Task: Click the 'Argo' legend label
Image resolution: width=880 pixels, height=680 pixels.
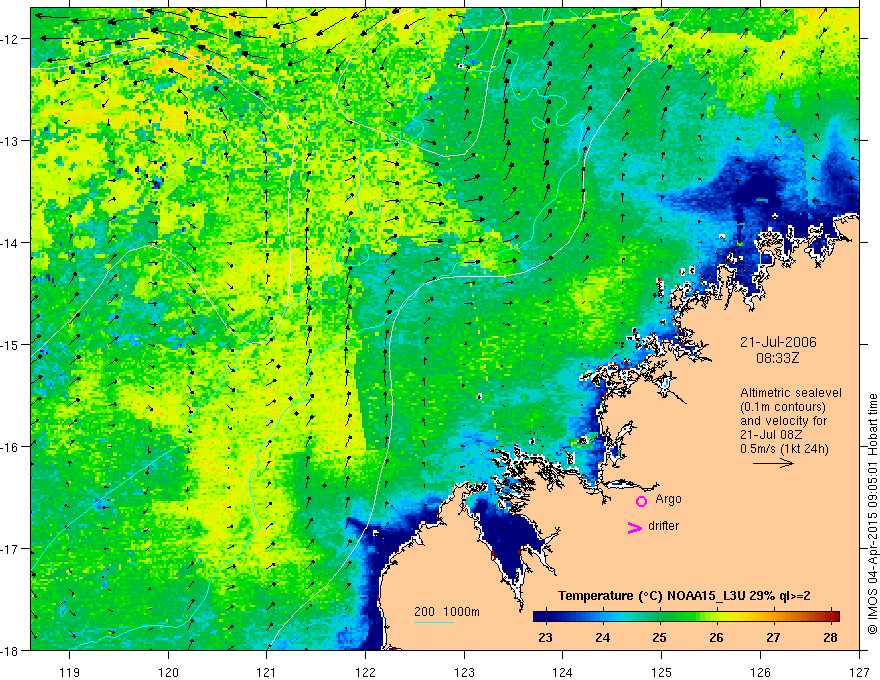Action: click(668, 499)
